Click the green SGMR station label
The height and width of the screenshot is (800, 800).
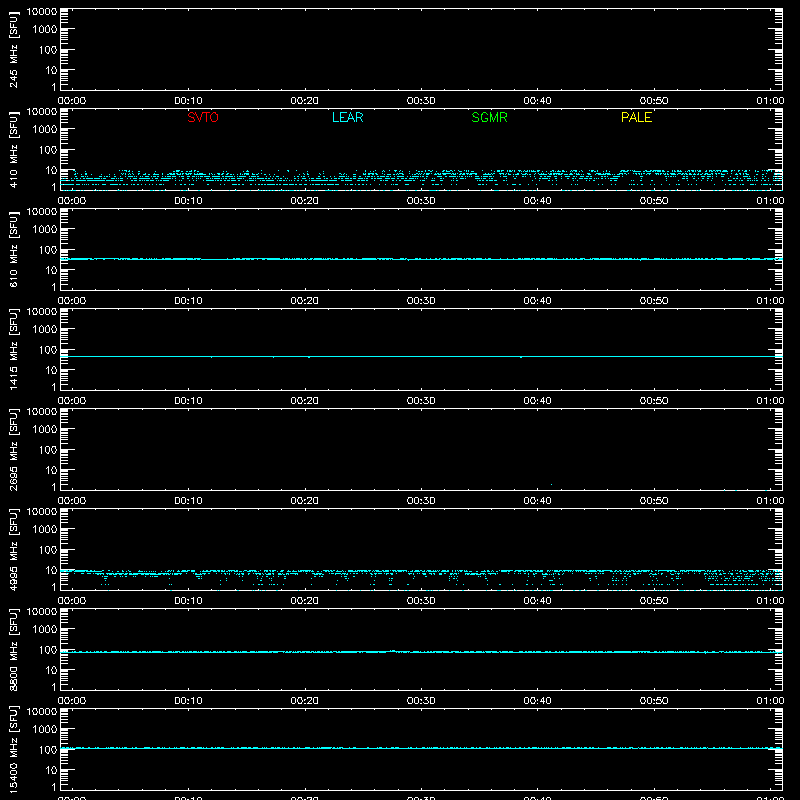click(489, 117)
